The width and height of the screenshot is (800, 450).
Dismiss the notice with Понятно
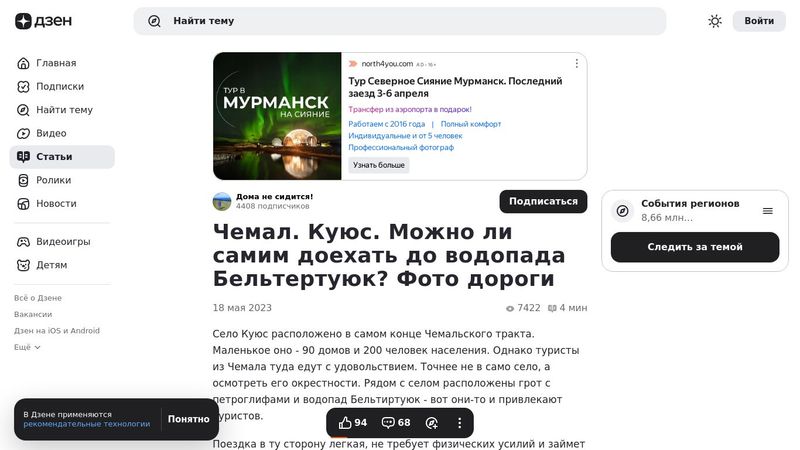coord(188,419)
